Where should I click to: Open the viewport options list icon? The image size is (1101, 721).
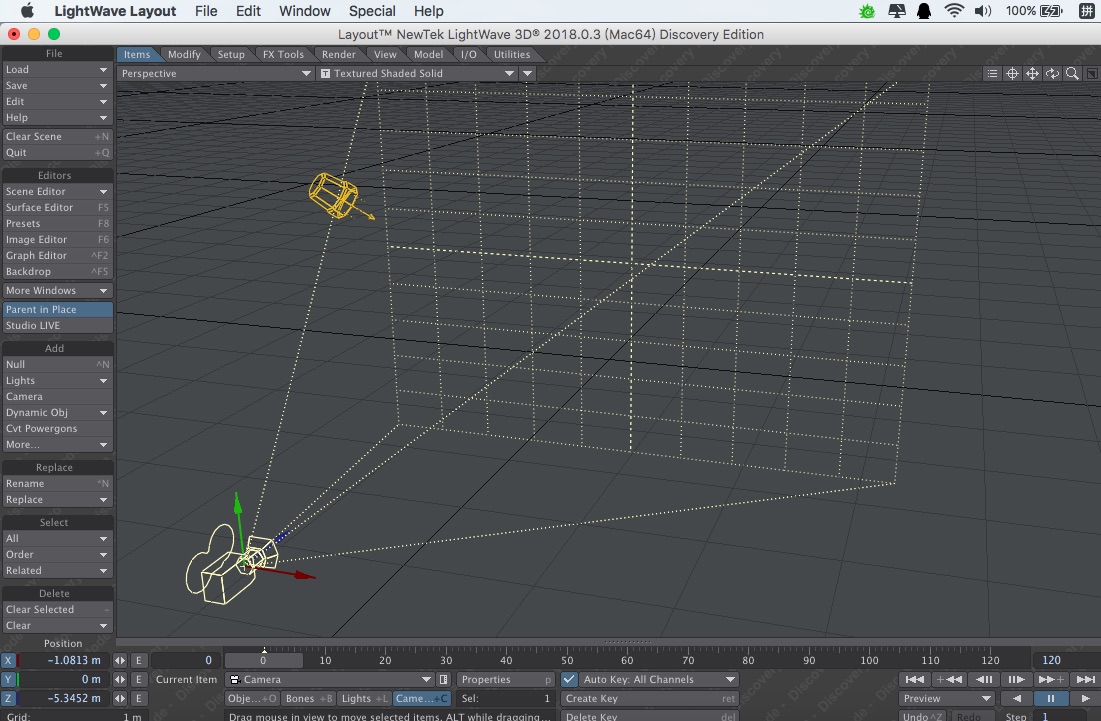(x=992, y=73)
